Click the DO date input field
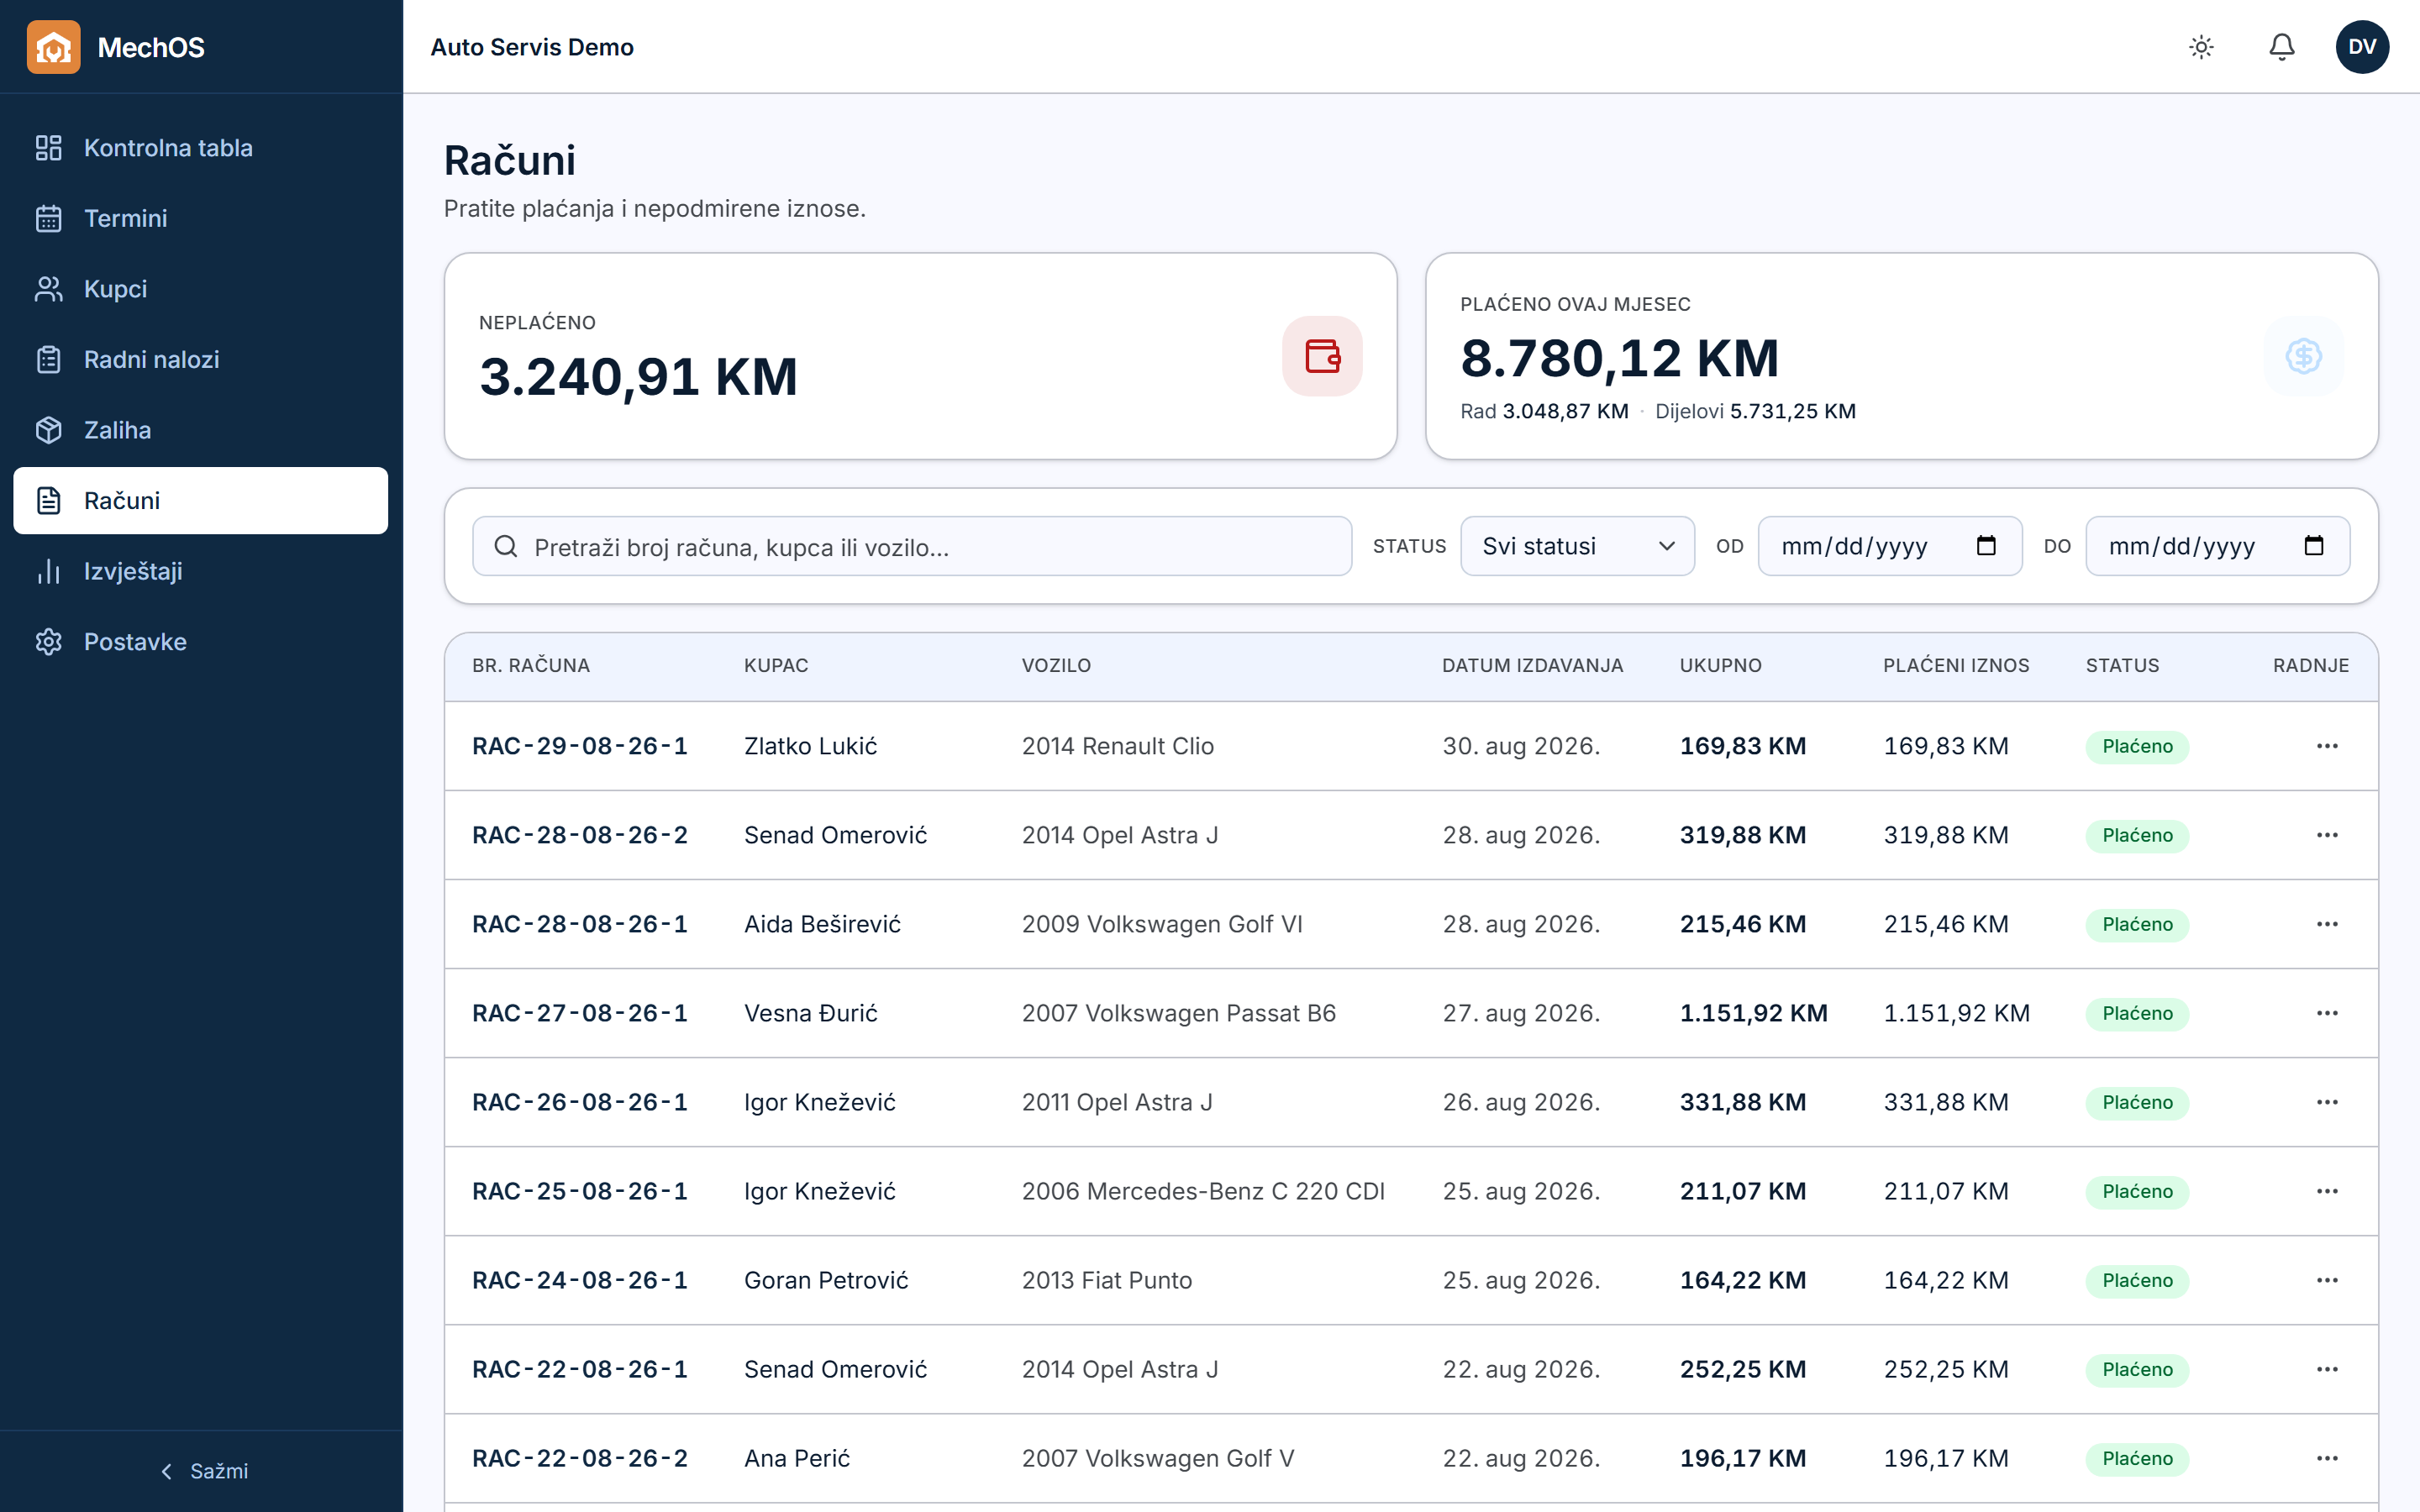2420x1512 pixels. coord(2217,546)
